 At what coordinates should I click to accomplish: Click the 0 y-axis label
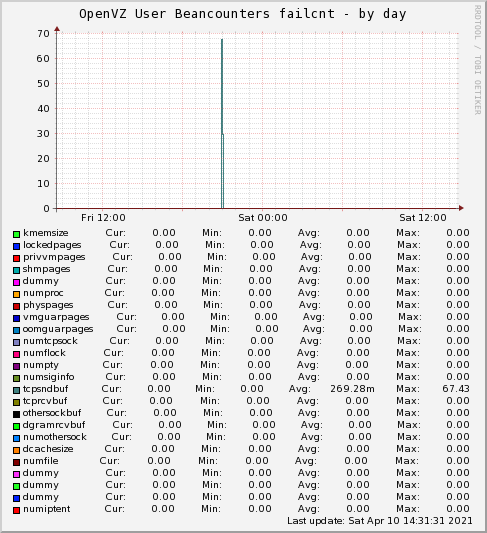coord(47,209)
